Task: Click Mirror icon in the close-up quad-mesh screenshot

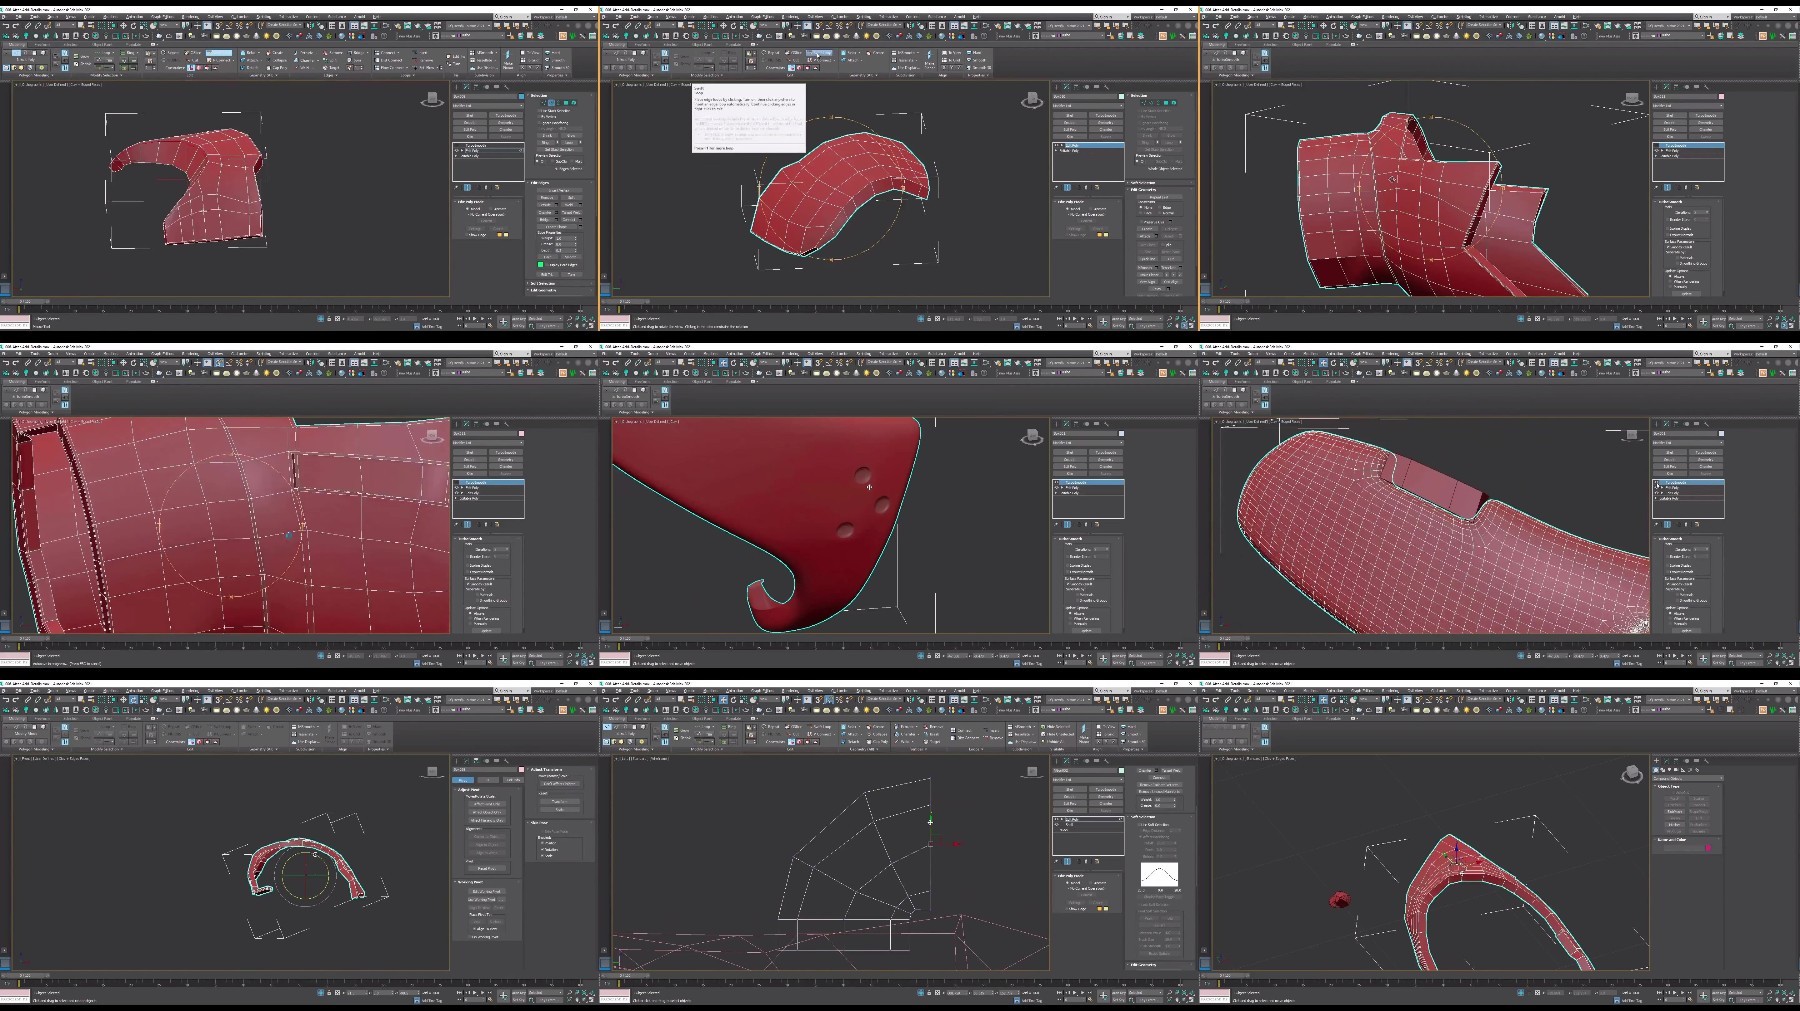Action: pos(310,362)
